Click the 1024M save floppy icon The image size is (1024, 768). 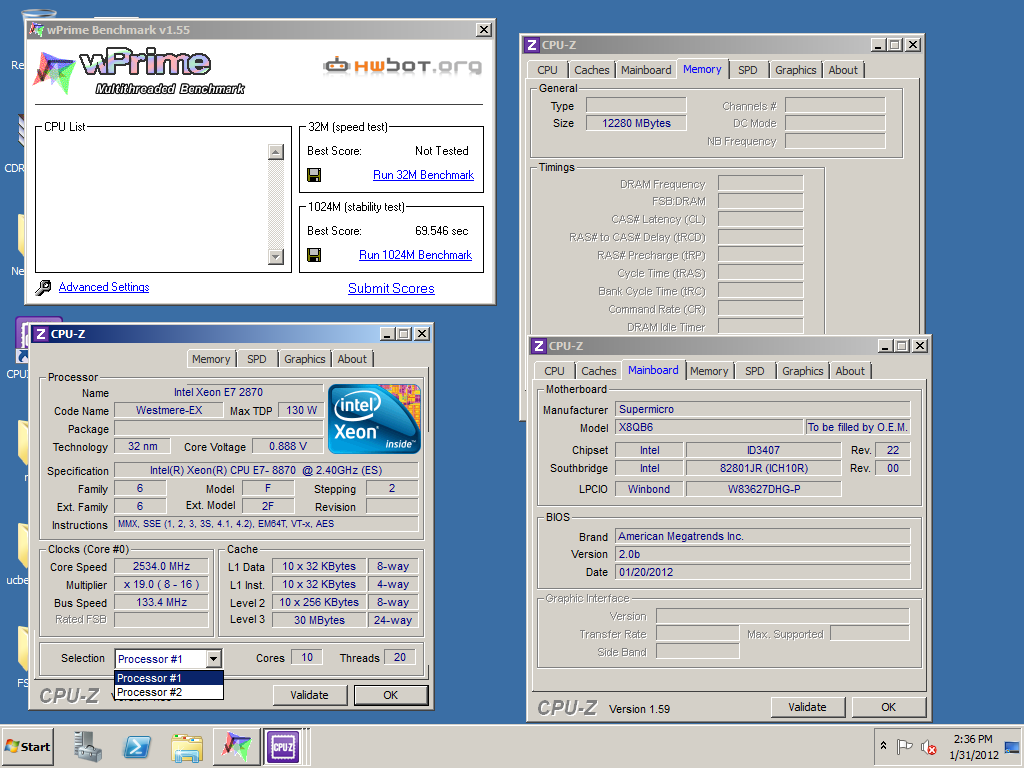point(314,255)
